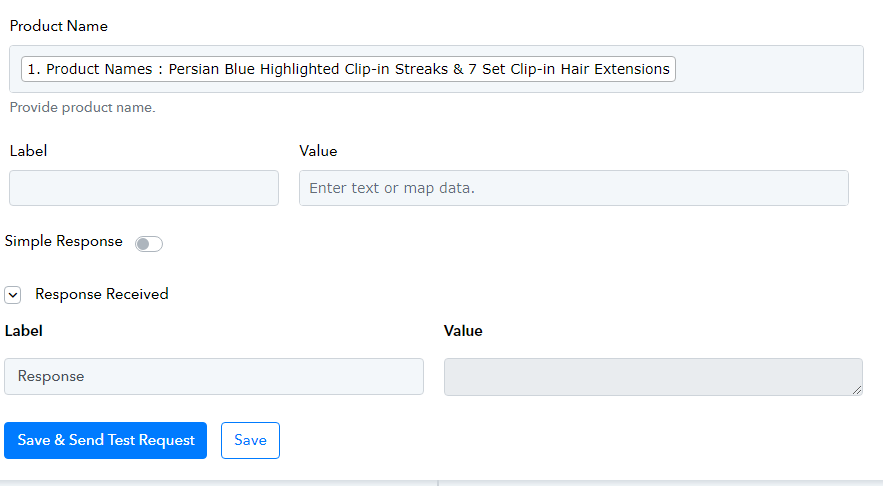
Task: Click bold Label header in response section
Action: click(24, 331)
